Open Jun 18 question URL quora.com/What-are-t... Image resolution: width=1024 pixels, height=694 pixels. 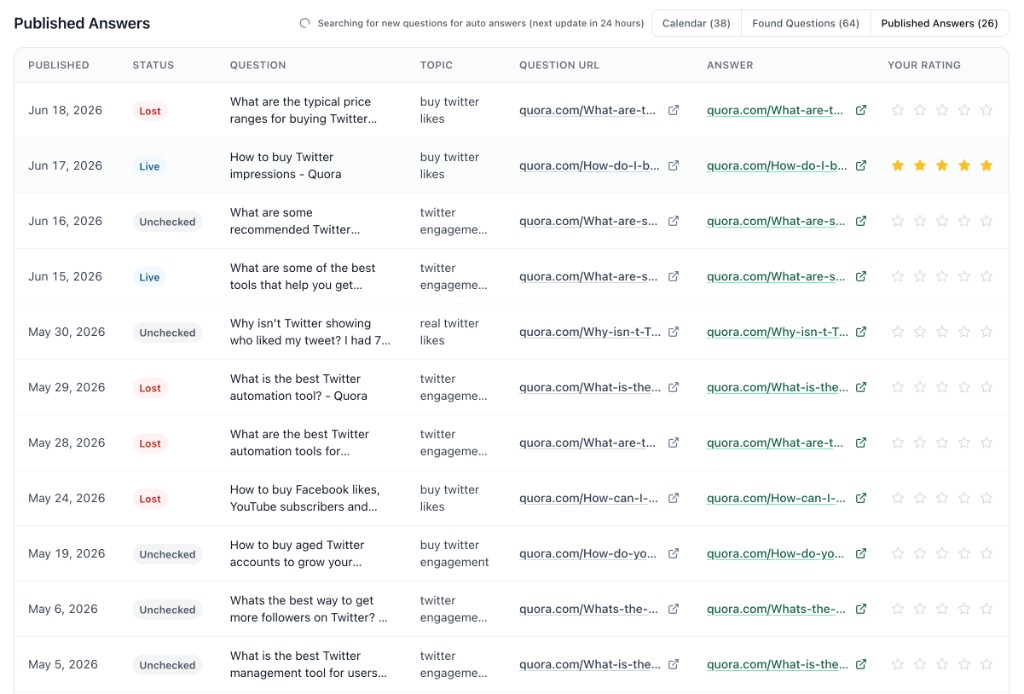click(587, 110)
